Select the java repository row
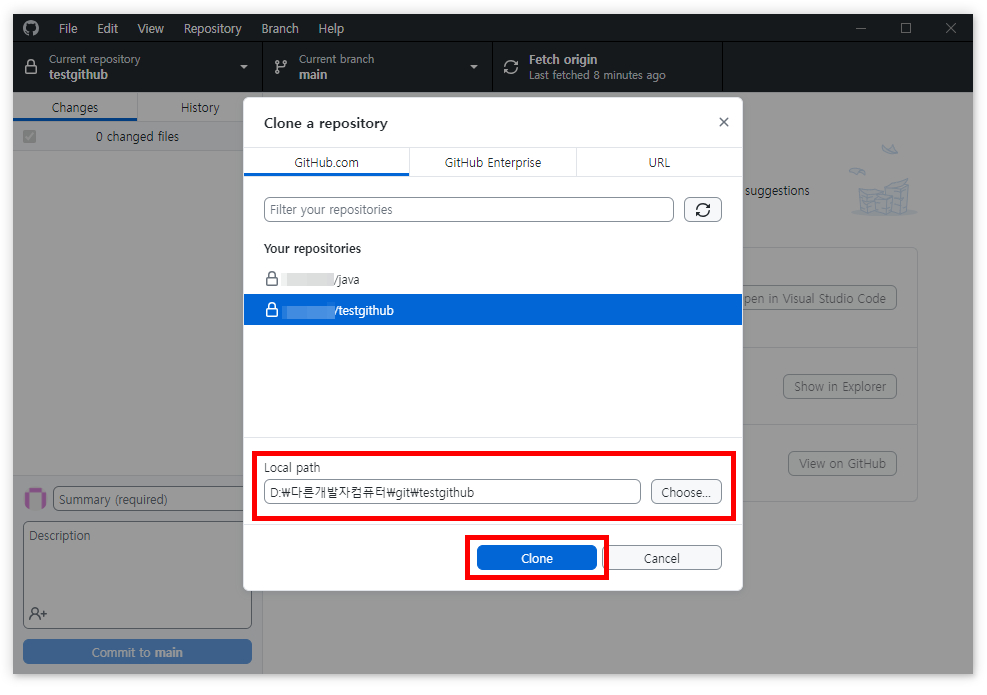Image resolution: width=987 pixels, height=695 pixels. (x=493, y=279)
